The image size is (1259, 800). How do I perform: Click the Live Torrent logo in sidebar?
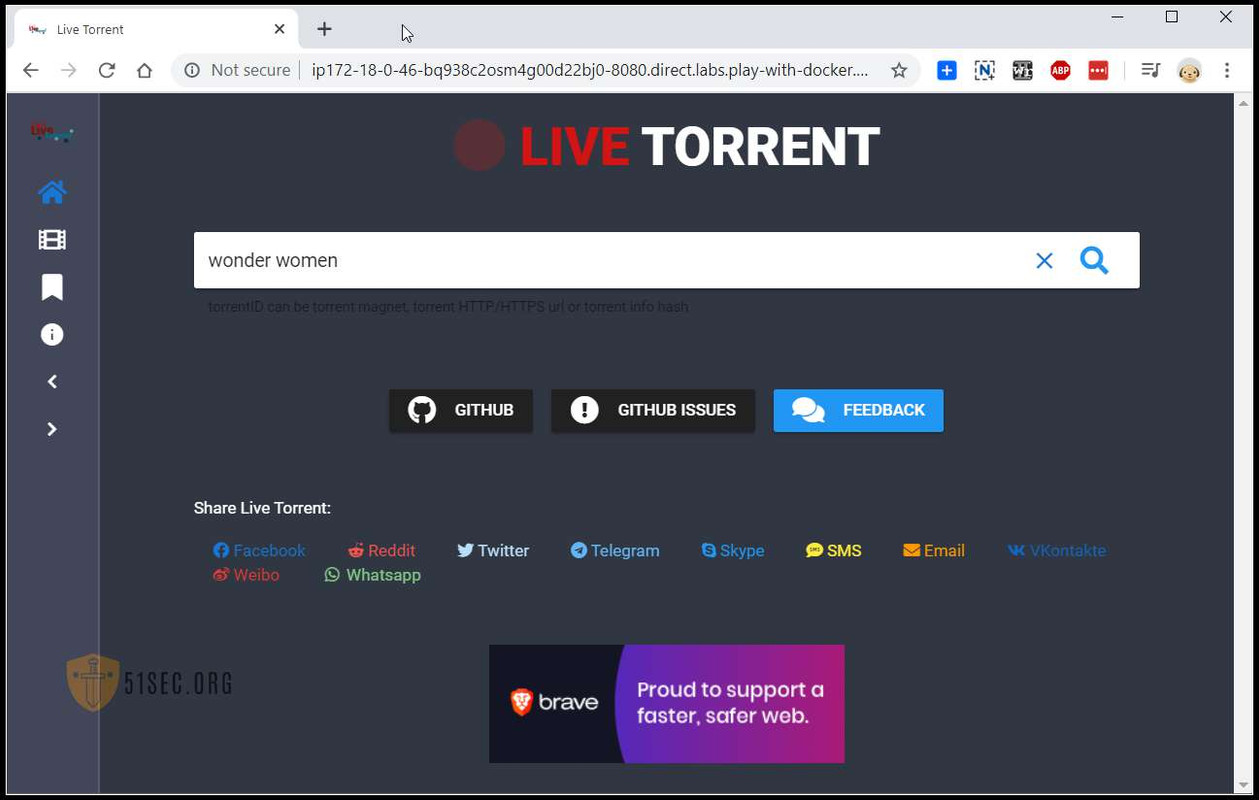click(52, 132)
